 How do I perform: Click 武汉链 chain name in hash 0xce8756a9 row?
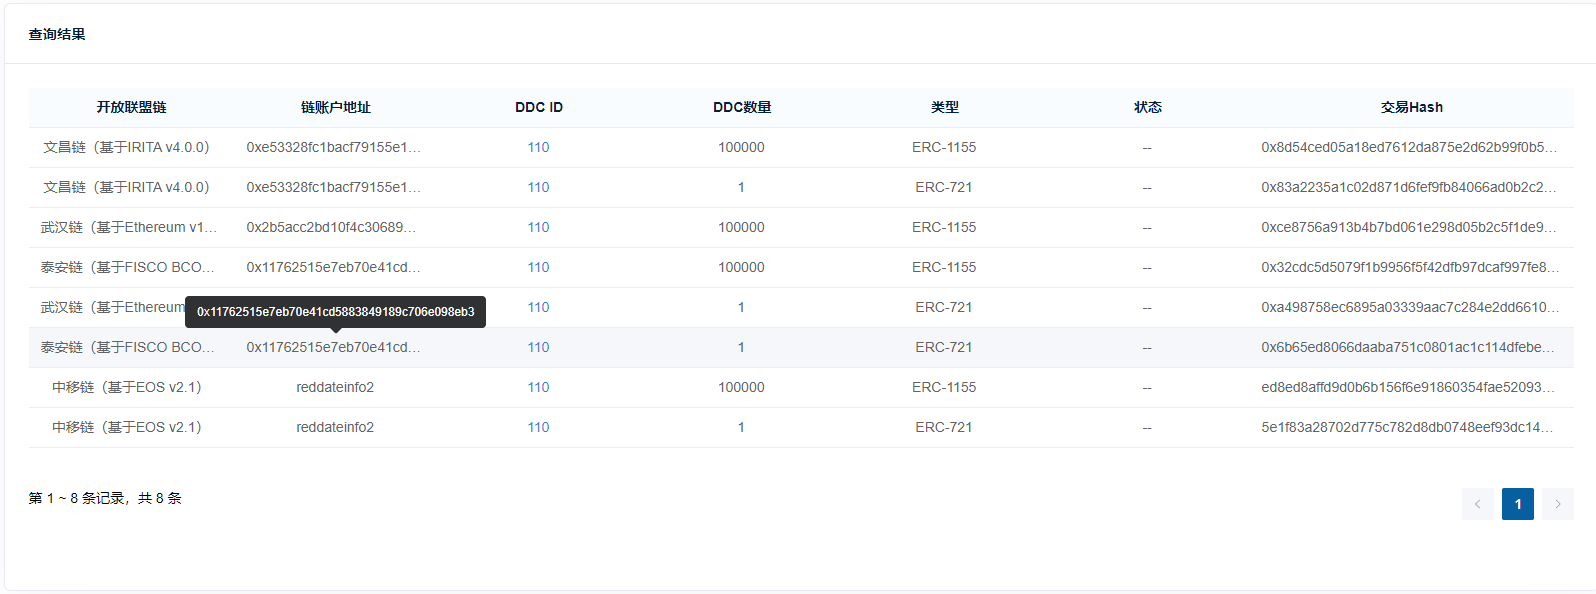pos(129,227)
